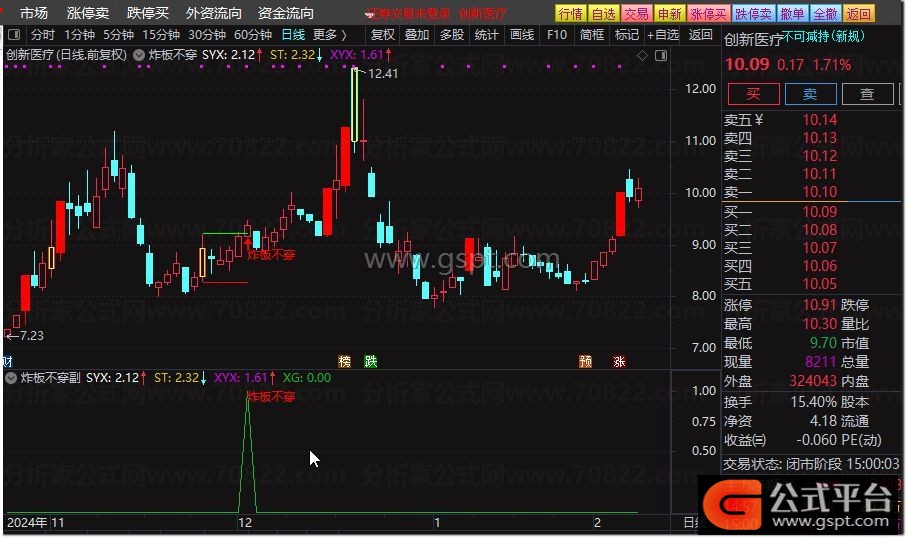This screenshot has width=908, height=538.
Task: Click the 不可减持(新规) label
Action: click(823, 36)
